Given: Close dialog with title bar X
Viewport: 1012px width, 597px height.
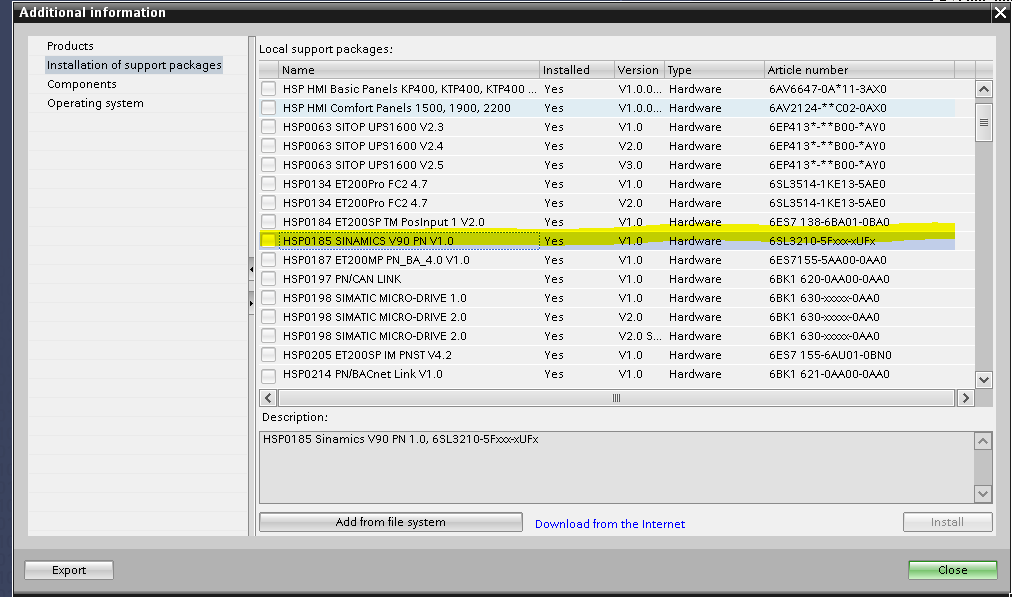Looking at the screenshot, I should pos(1000,12).
